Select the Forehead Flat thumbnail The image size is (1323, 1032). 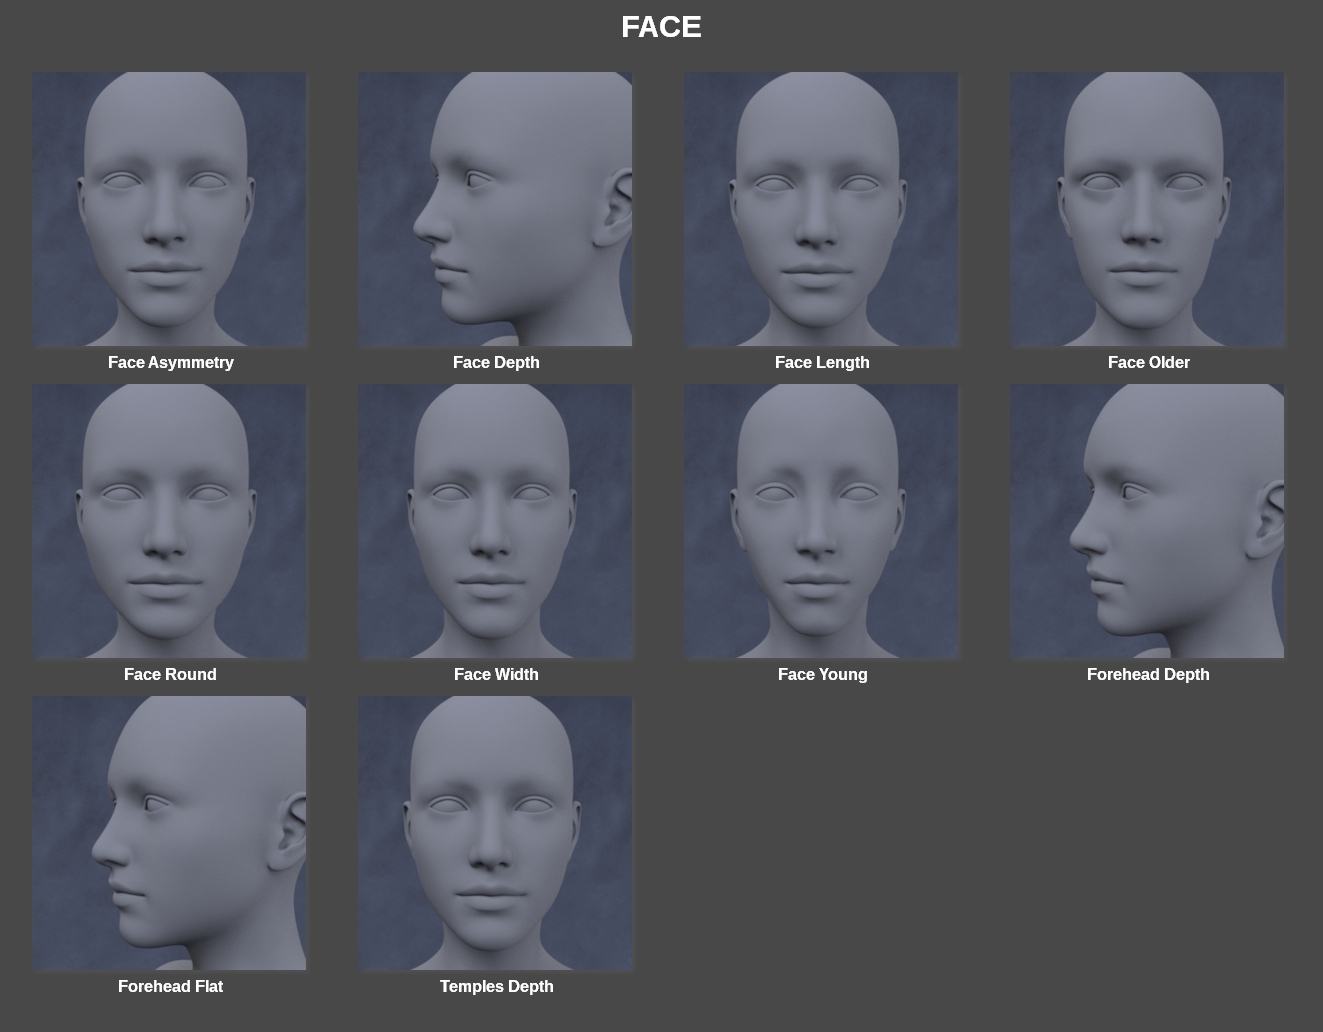169,833
